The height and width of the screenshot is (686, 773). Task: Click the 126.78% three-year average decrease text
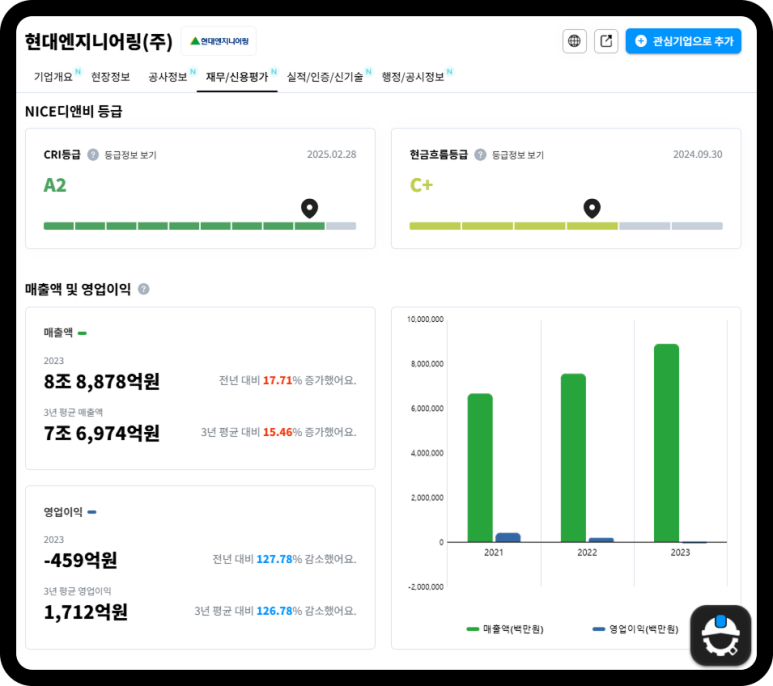click(275, 611)
